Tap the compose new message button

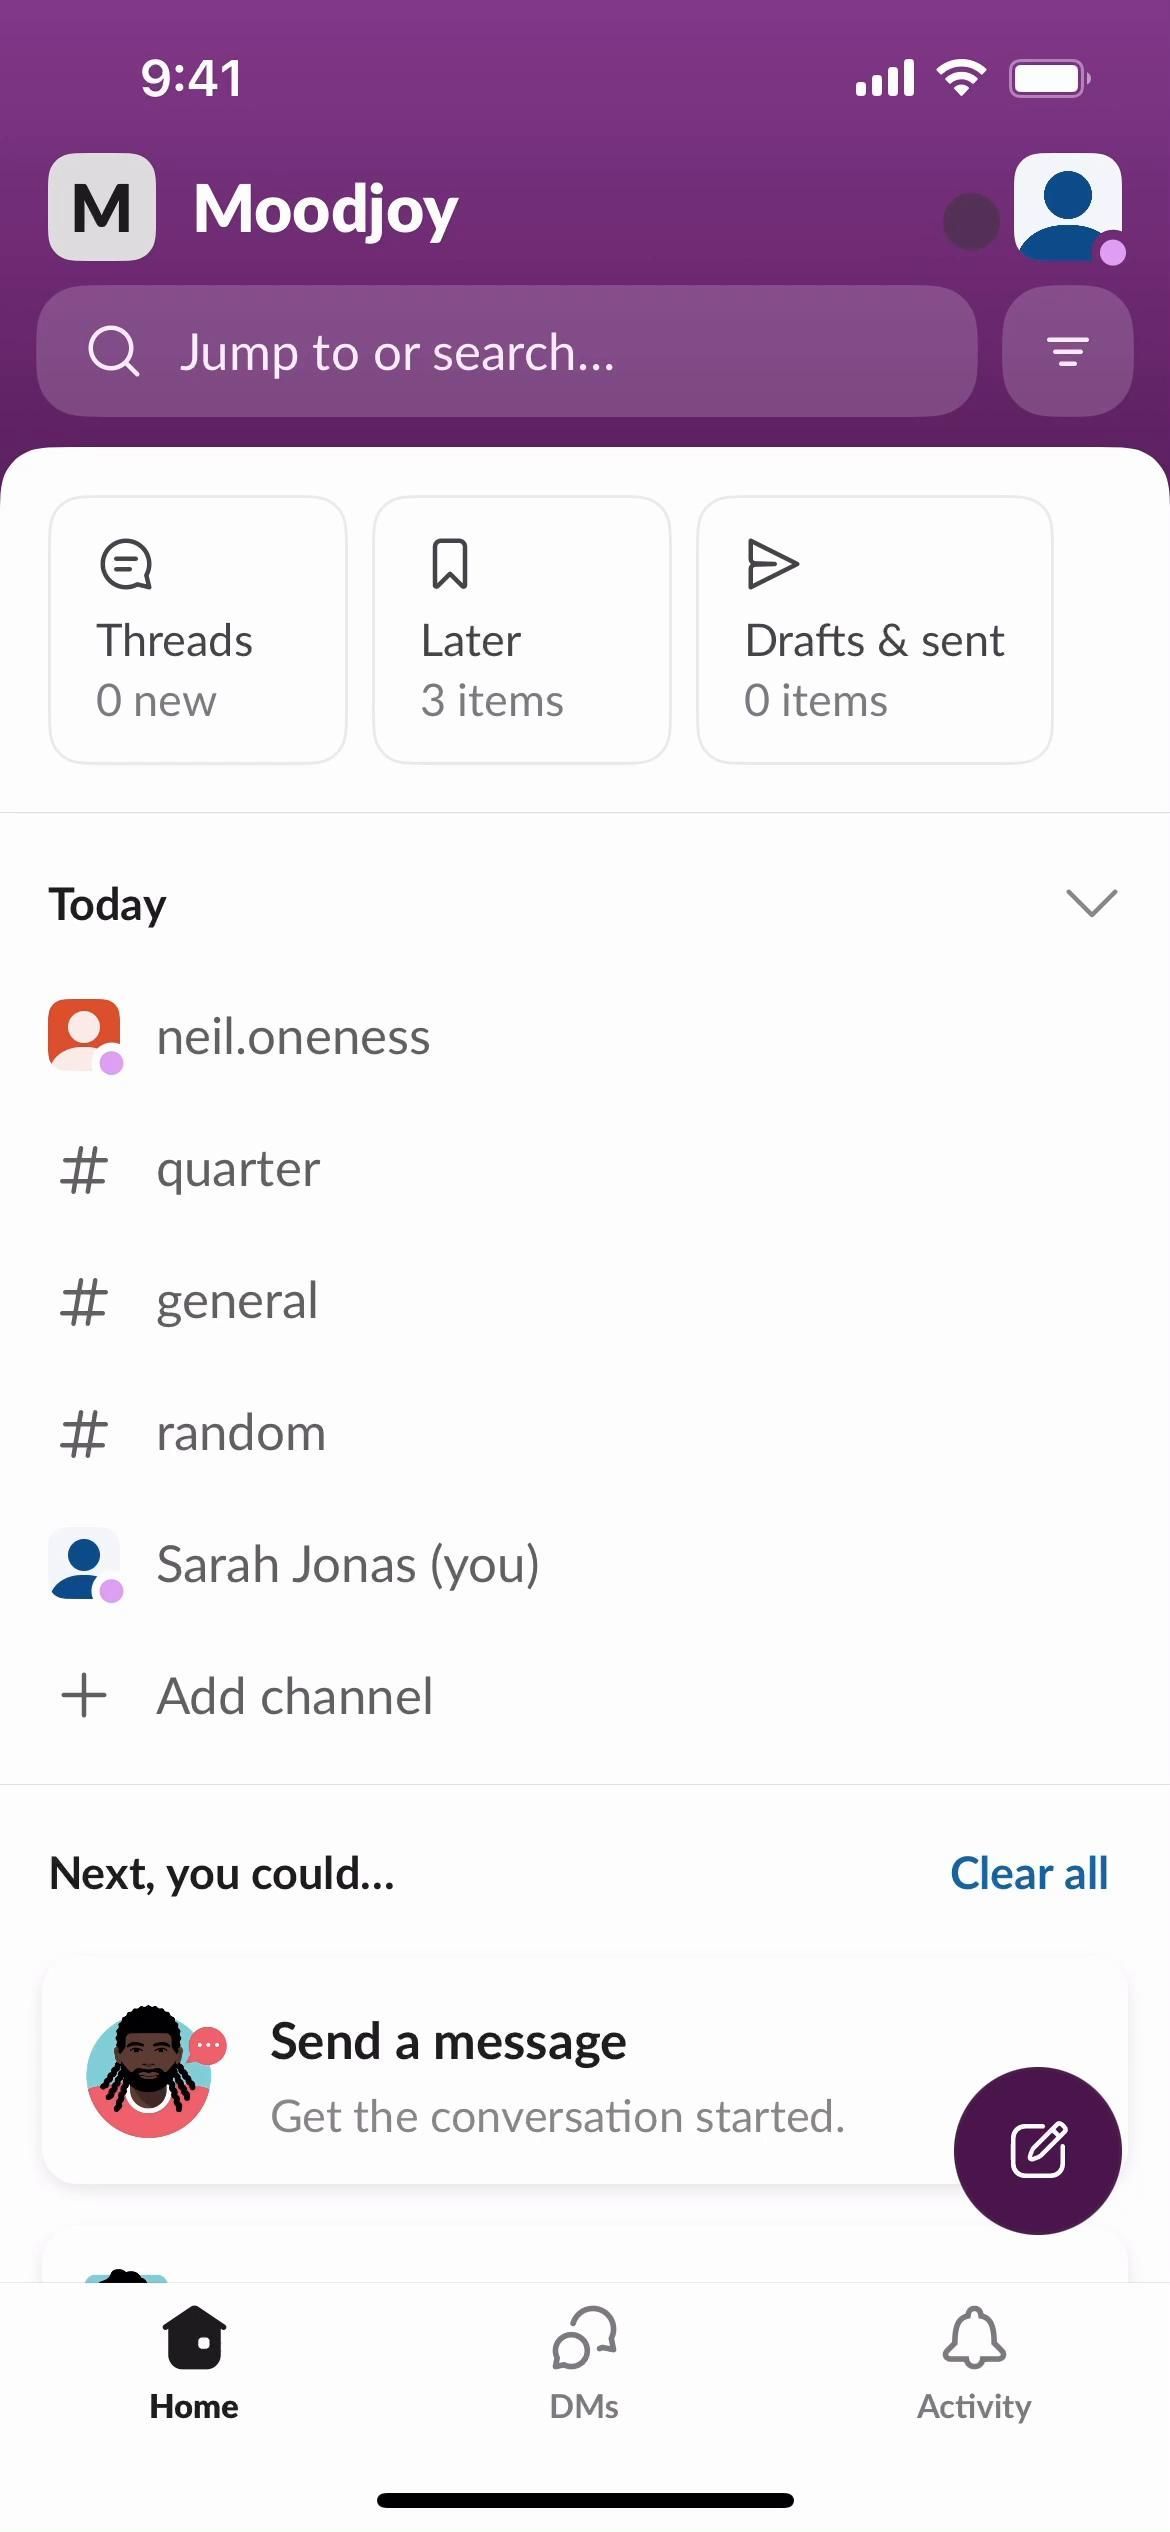click(1037, 2150)
